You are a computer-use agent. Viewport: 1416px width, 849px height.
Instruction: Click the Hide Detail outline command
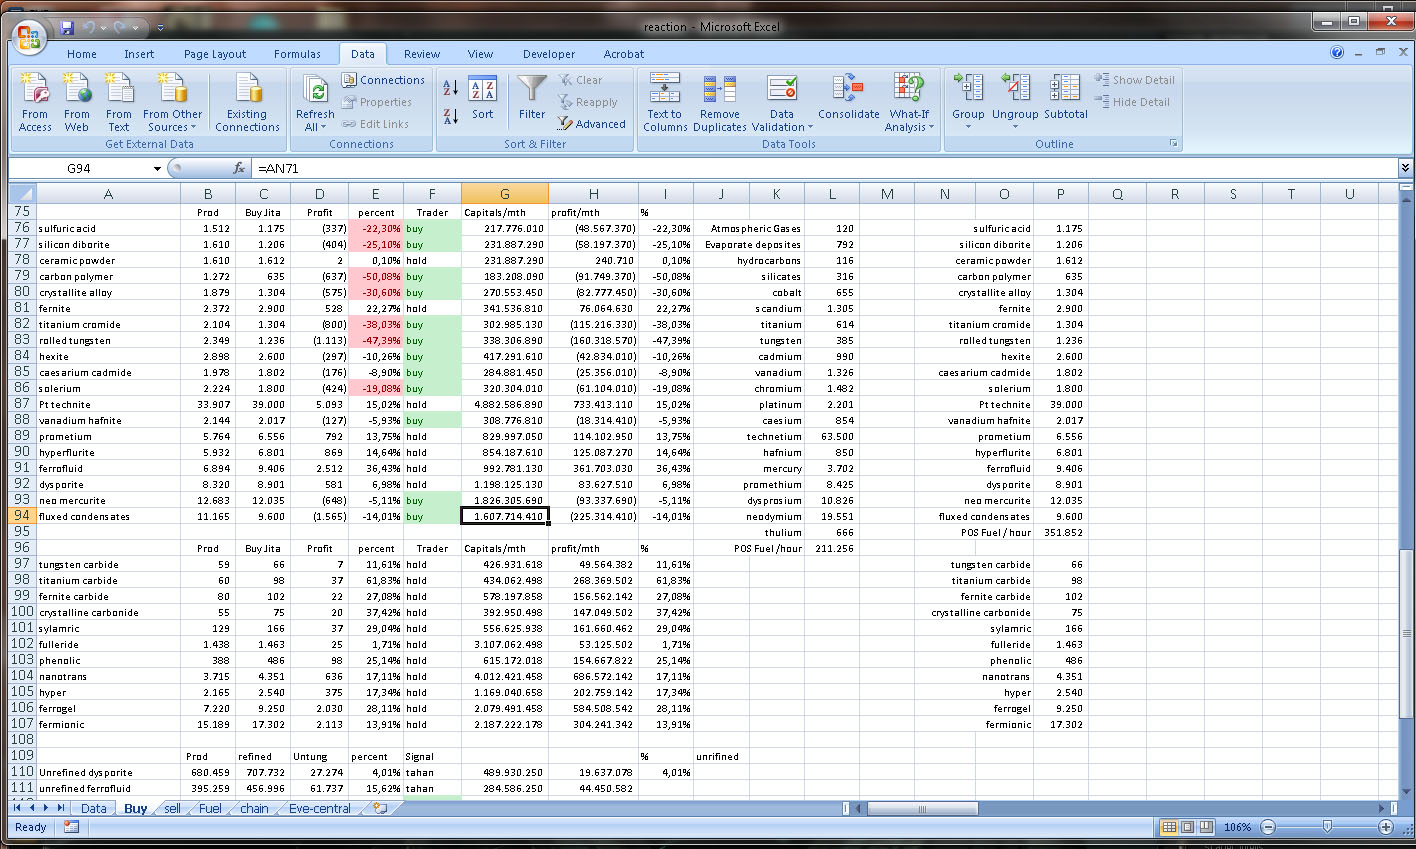[1132, 102]
